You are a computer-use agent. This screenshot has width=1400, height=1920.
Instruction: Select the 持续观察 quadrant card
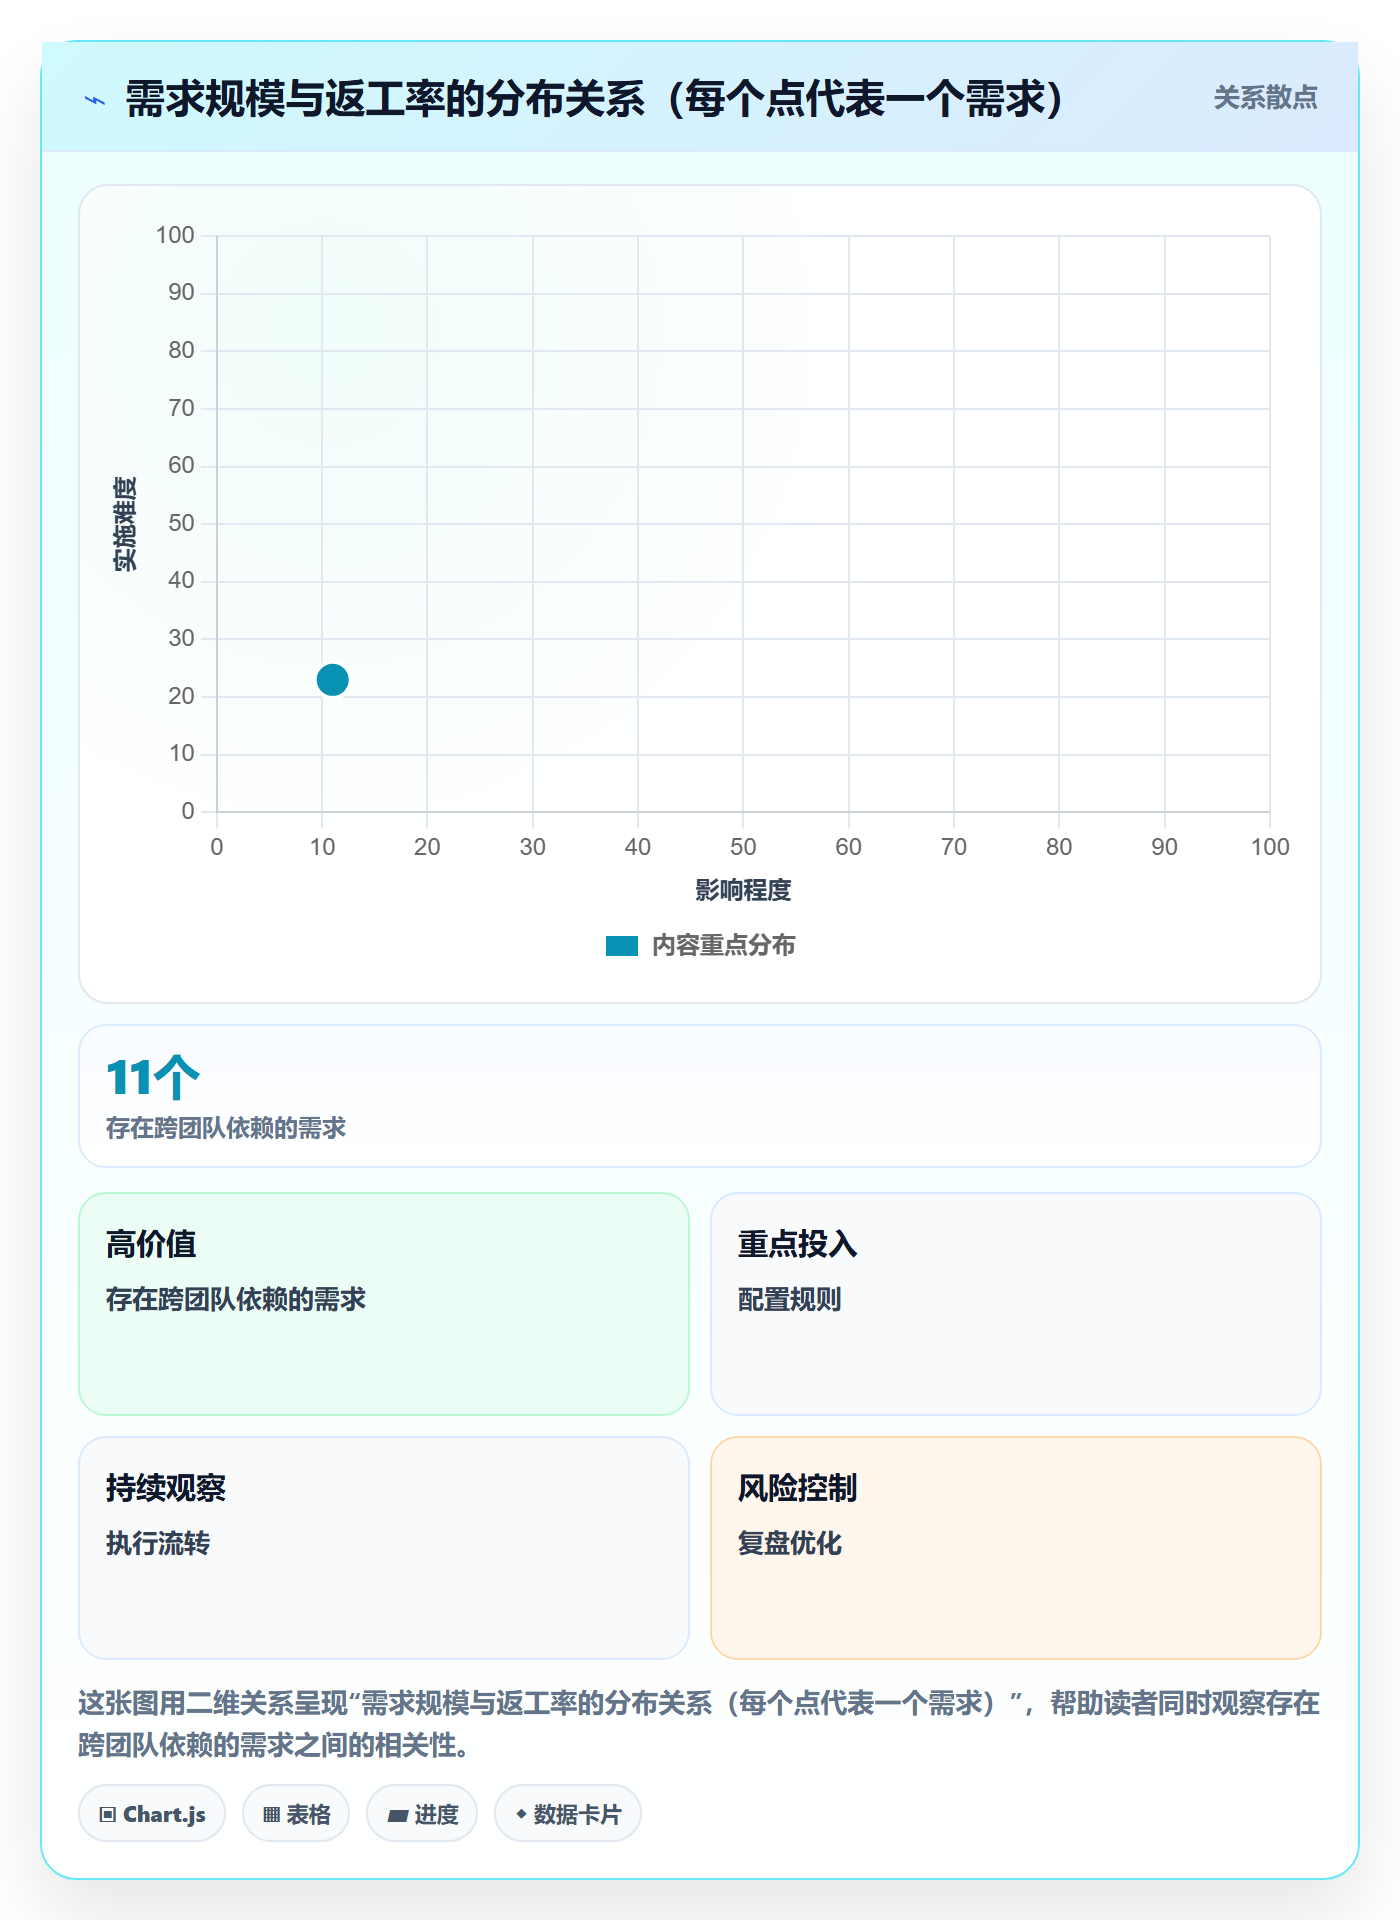[x=384, y=1548]
